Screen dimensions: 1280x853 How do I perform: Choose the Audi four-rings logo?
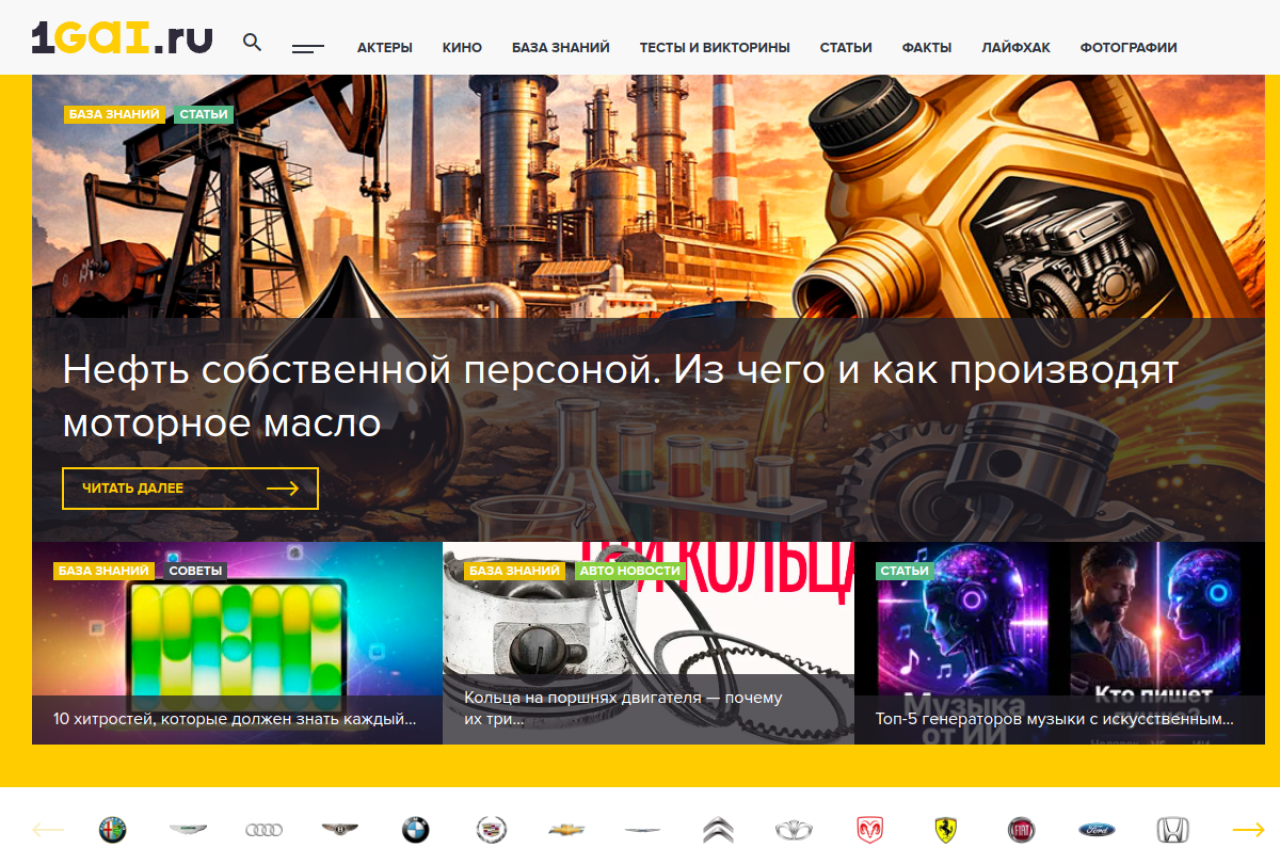pos(264,830)
